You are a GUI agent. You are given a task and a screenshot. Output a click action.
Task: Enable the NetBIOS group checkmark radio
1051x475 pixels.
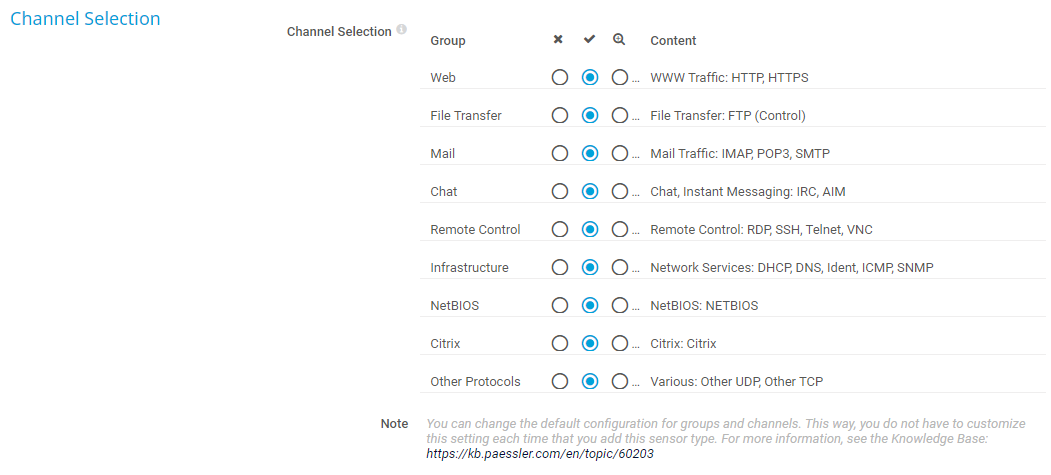pyautogui.click(x=590, y=305)
